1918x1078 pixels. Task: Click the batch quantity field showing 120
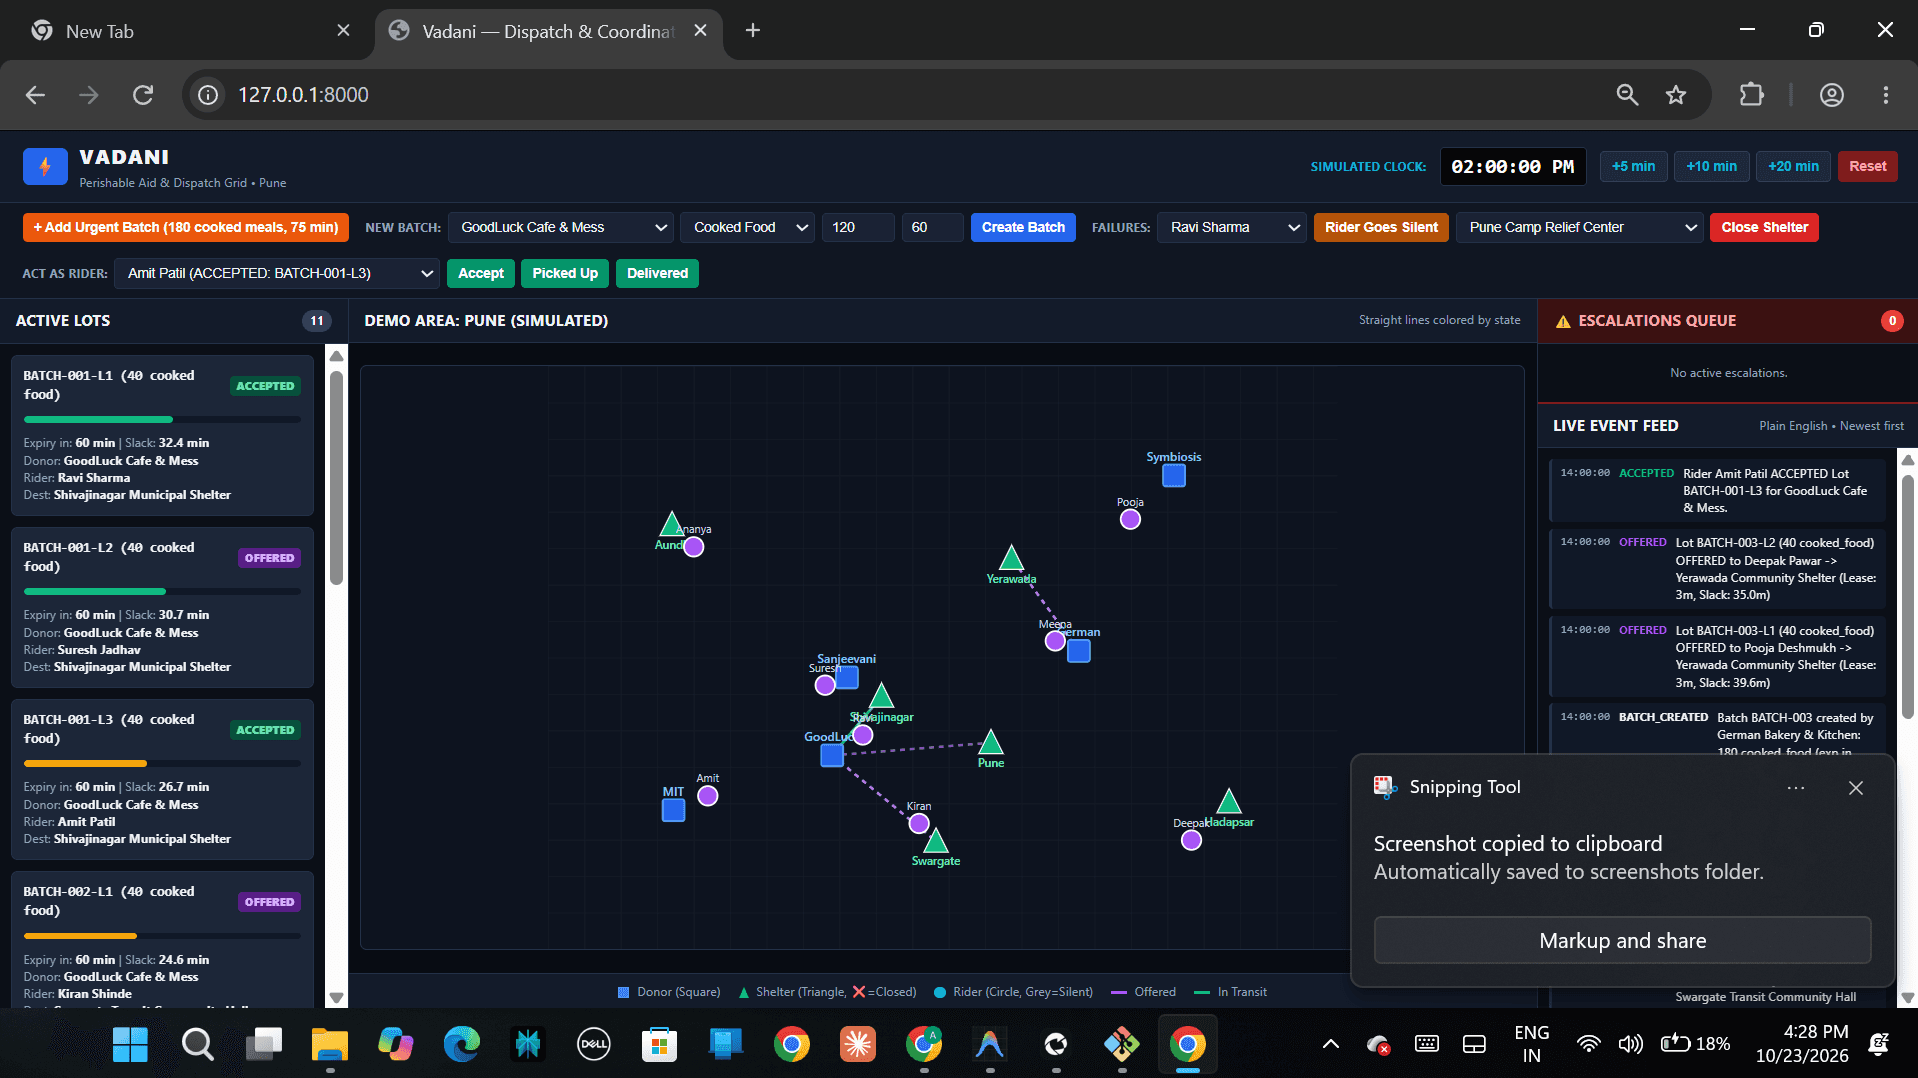click(x=858, y=227)
